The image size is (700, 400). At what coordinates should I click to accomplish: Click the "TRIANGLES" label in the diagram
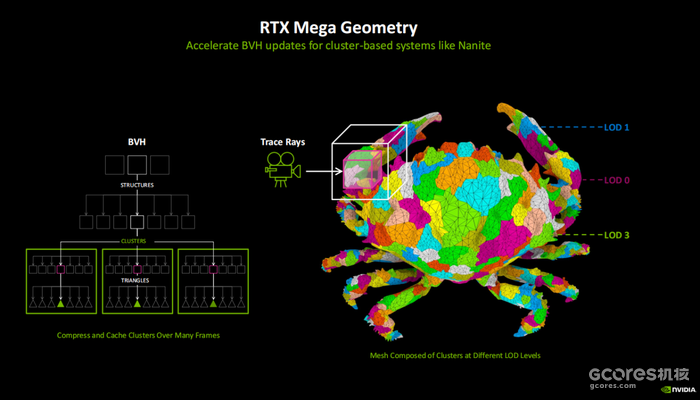135,280
